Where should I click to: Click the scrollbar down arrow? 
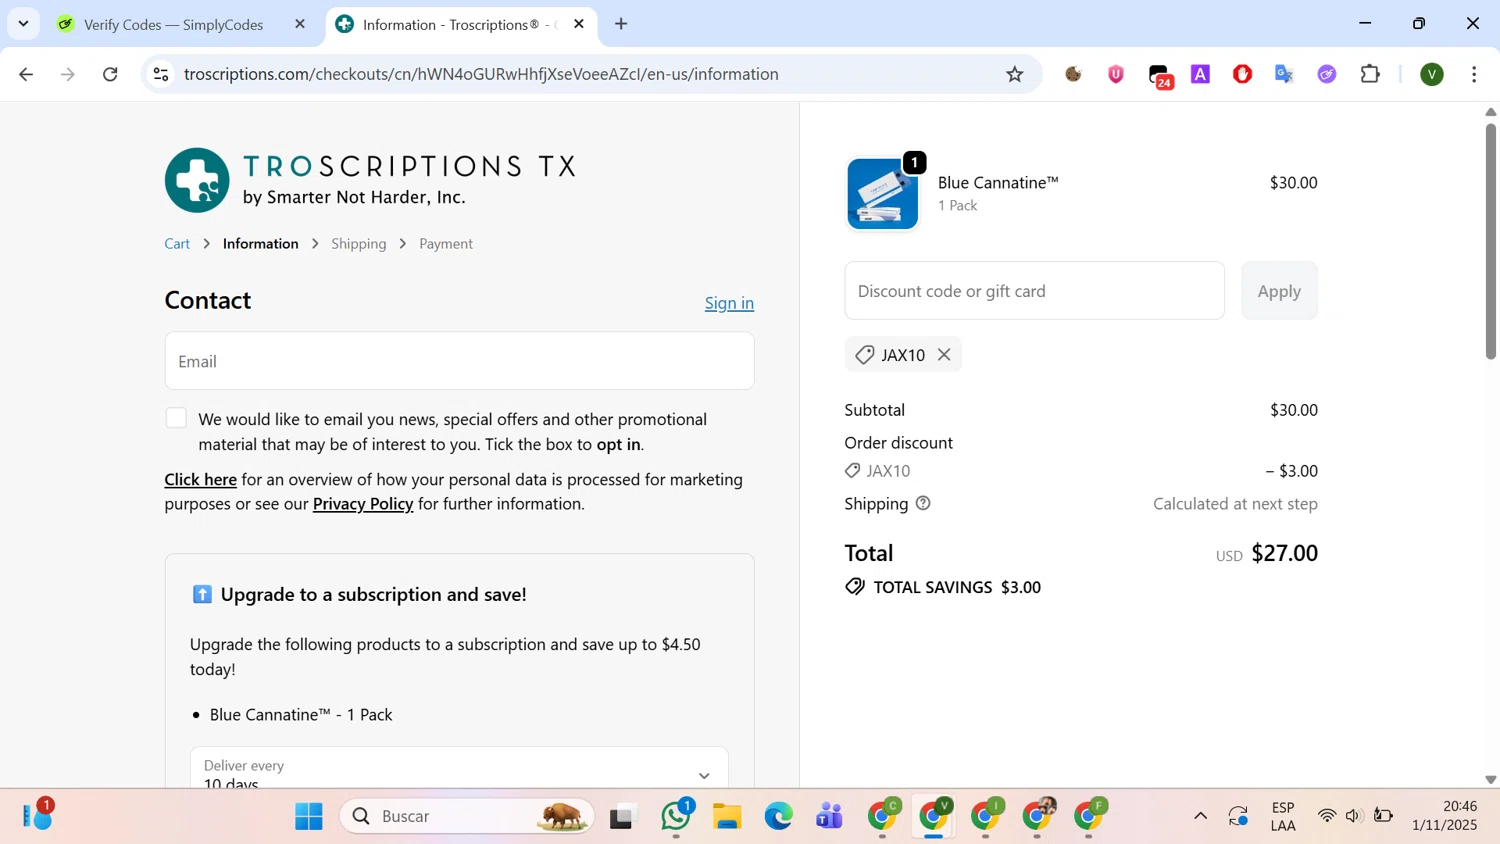click(x=1490, y=779)
